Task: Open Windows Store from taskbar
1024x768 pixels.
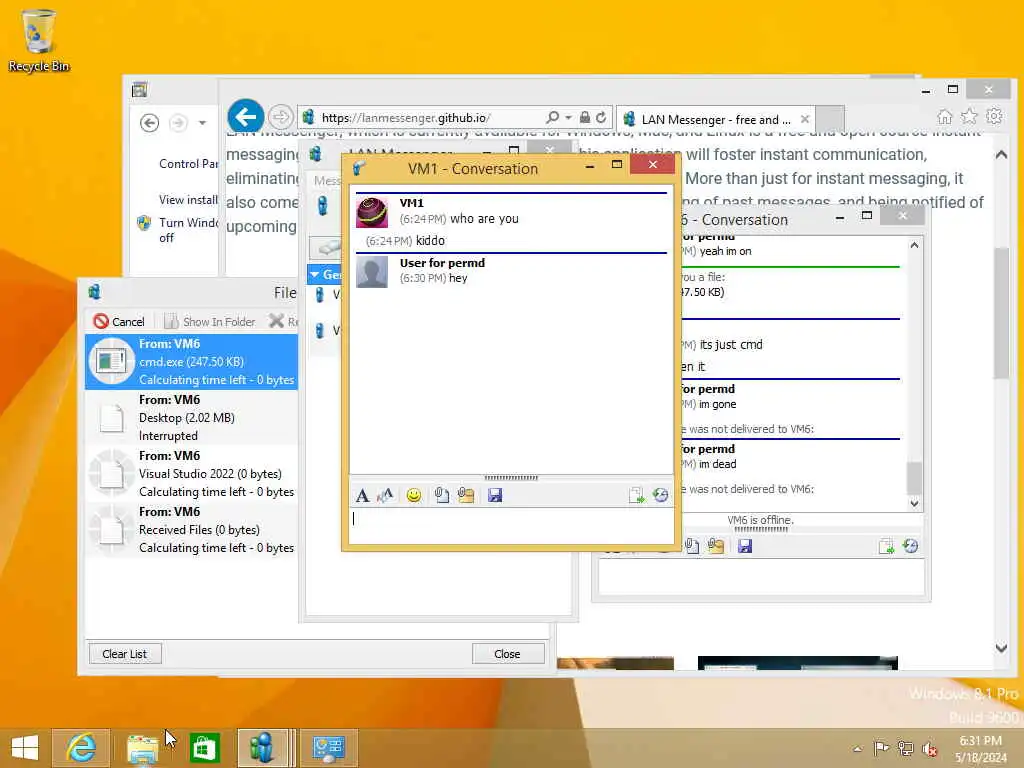Action: (204, 748)
